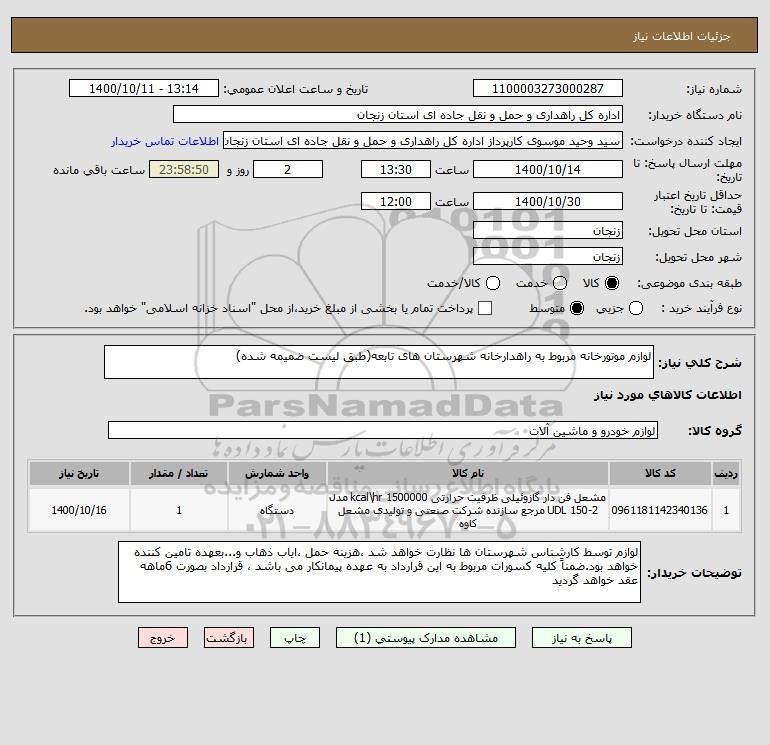Viewport: 770px width, 745px height.
Task: Click the response deadline date 1400/10/14
Action: (x=548, y=169)
